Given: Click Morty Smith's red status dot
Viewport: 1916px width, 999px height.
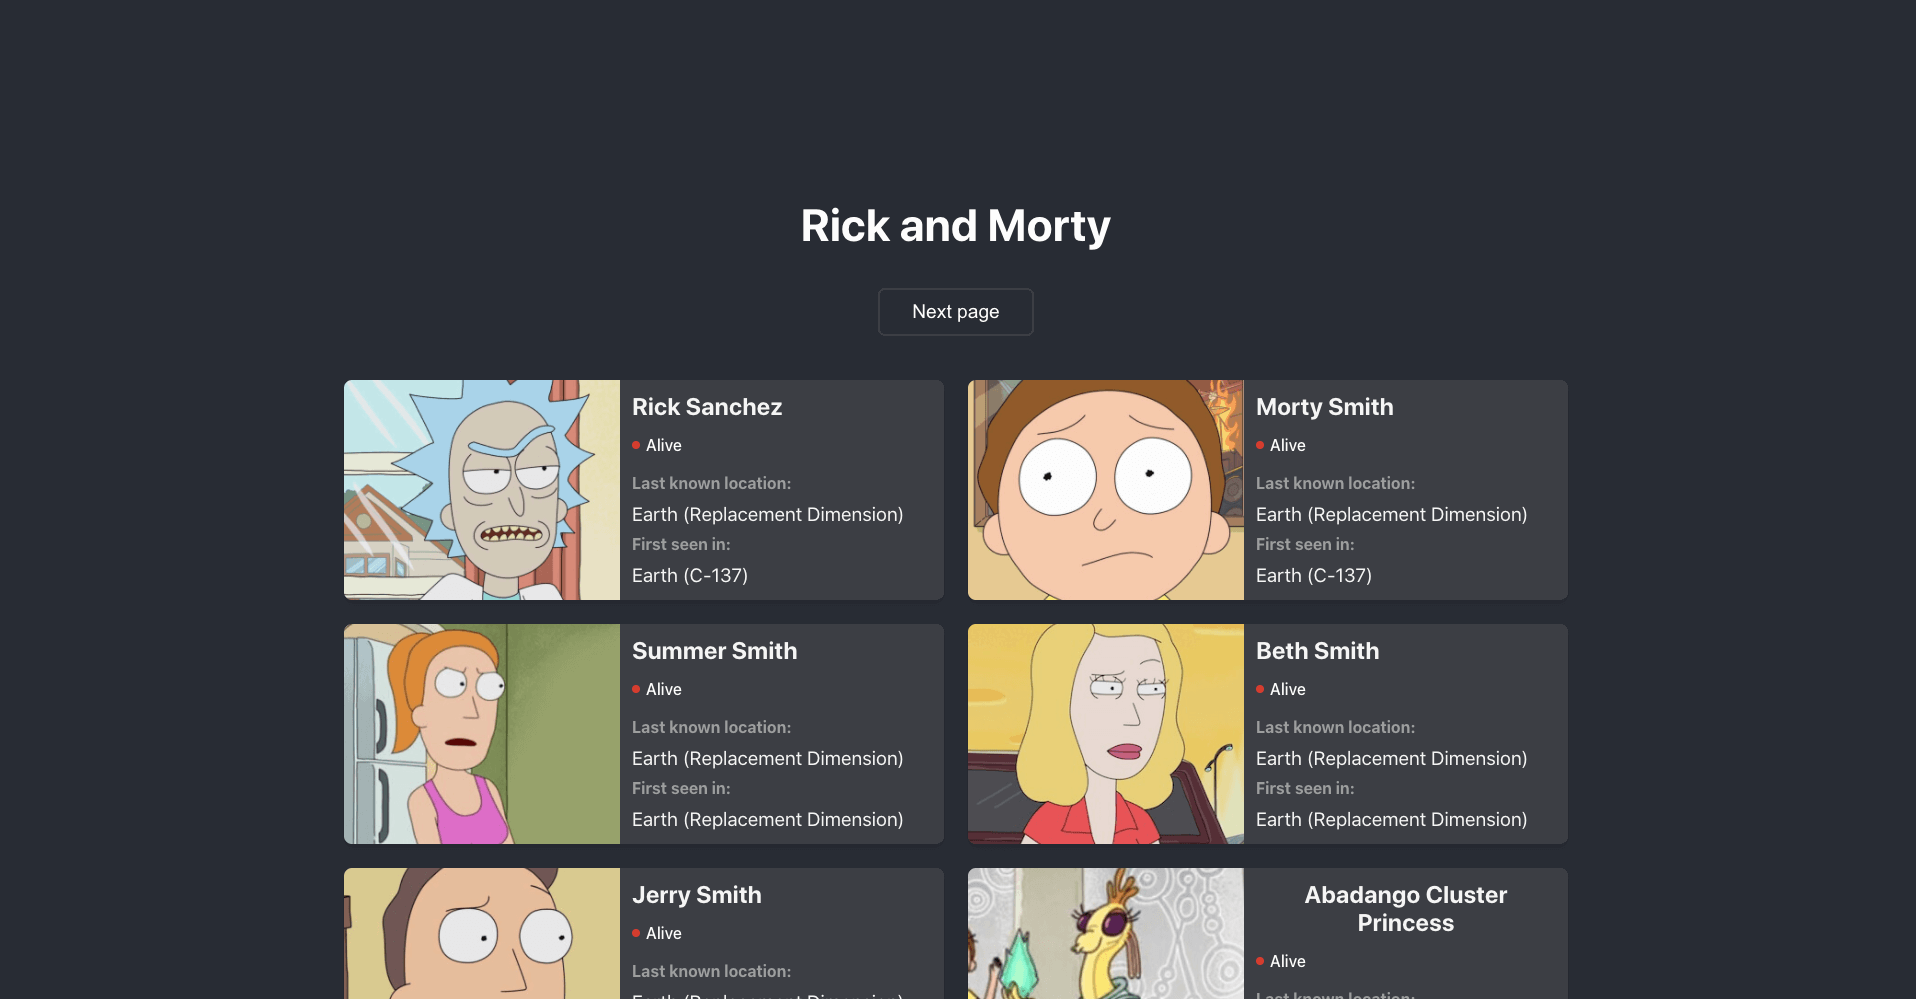Looking at the screenshot, I should click(x=1260, y=445).
